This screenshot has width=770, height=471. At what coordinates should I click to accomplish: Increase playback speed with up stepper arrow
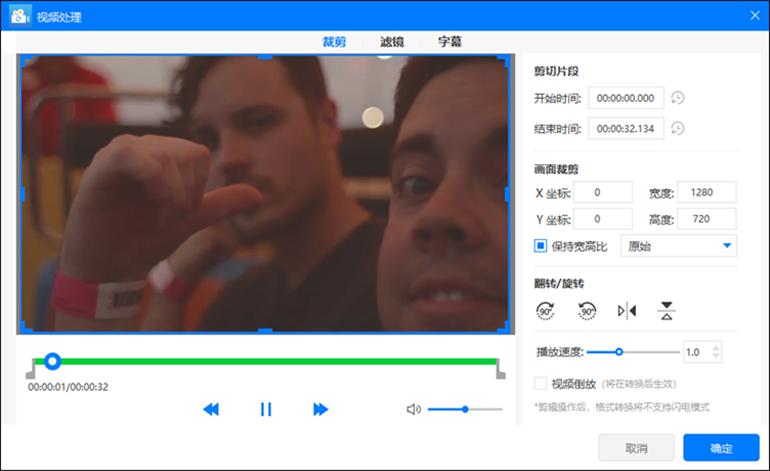[716, 347]
